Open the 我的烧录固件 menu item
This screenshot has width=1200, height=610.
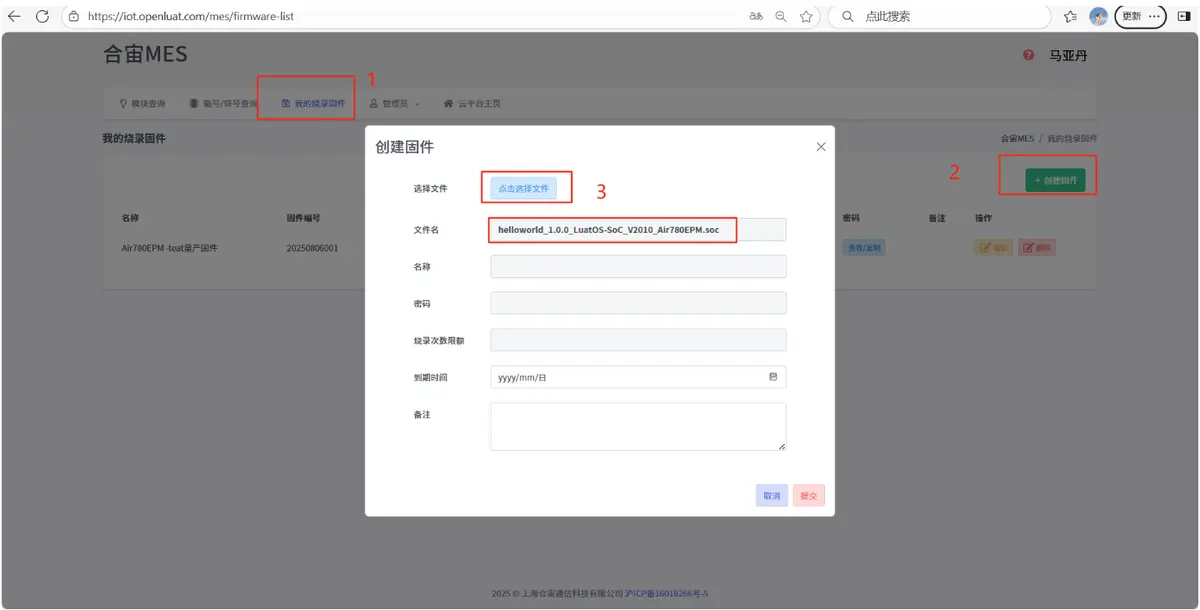point(313,103)
